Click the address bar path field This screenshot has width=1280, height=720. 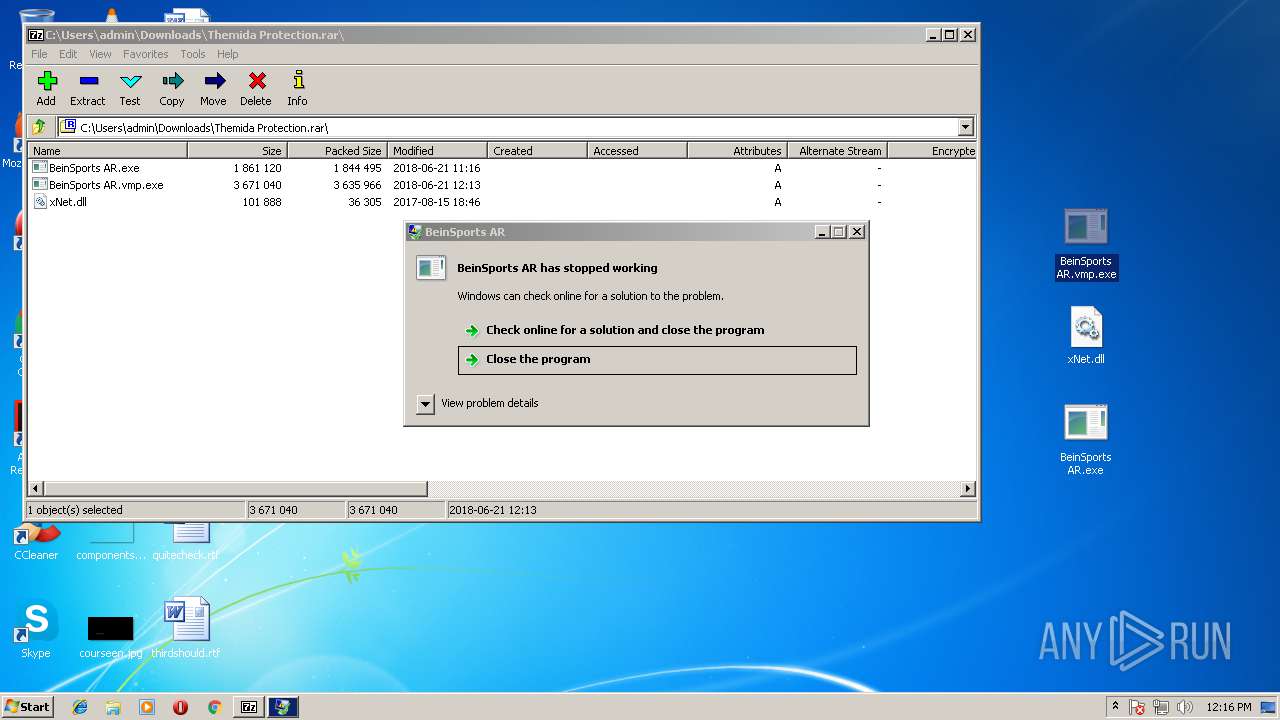coord(508,127)
